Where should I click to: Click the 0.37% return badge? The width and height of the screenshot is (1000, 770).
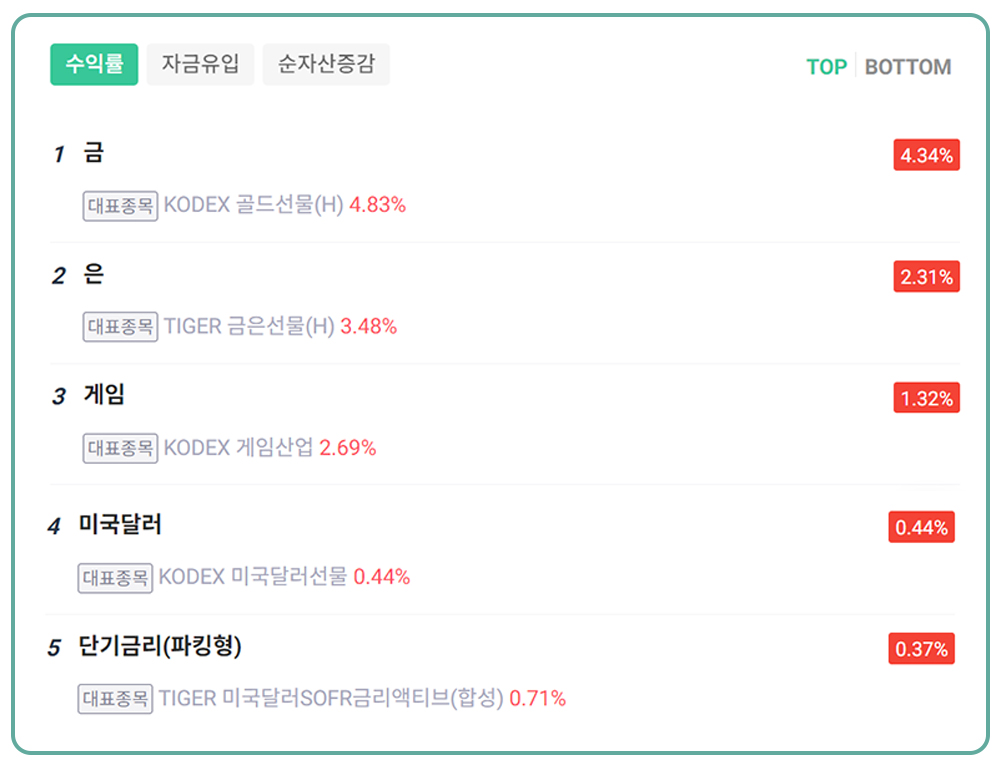tap(921, 649)
